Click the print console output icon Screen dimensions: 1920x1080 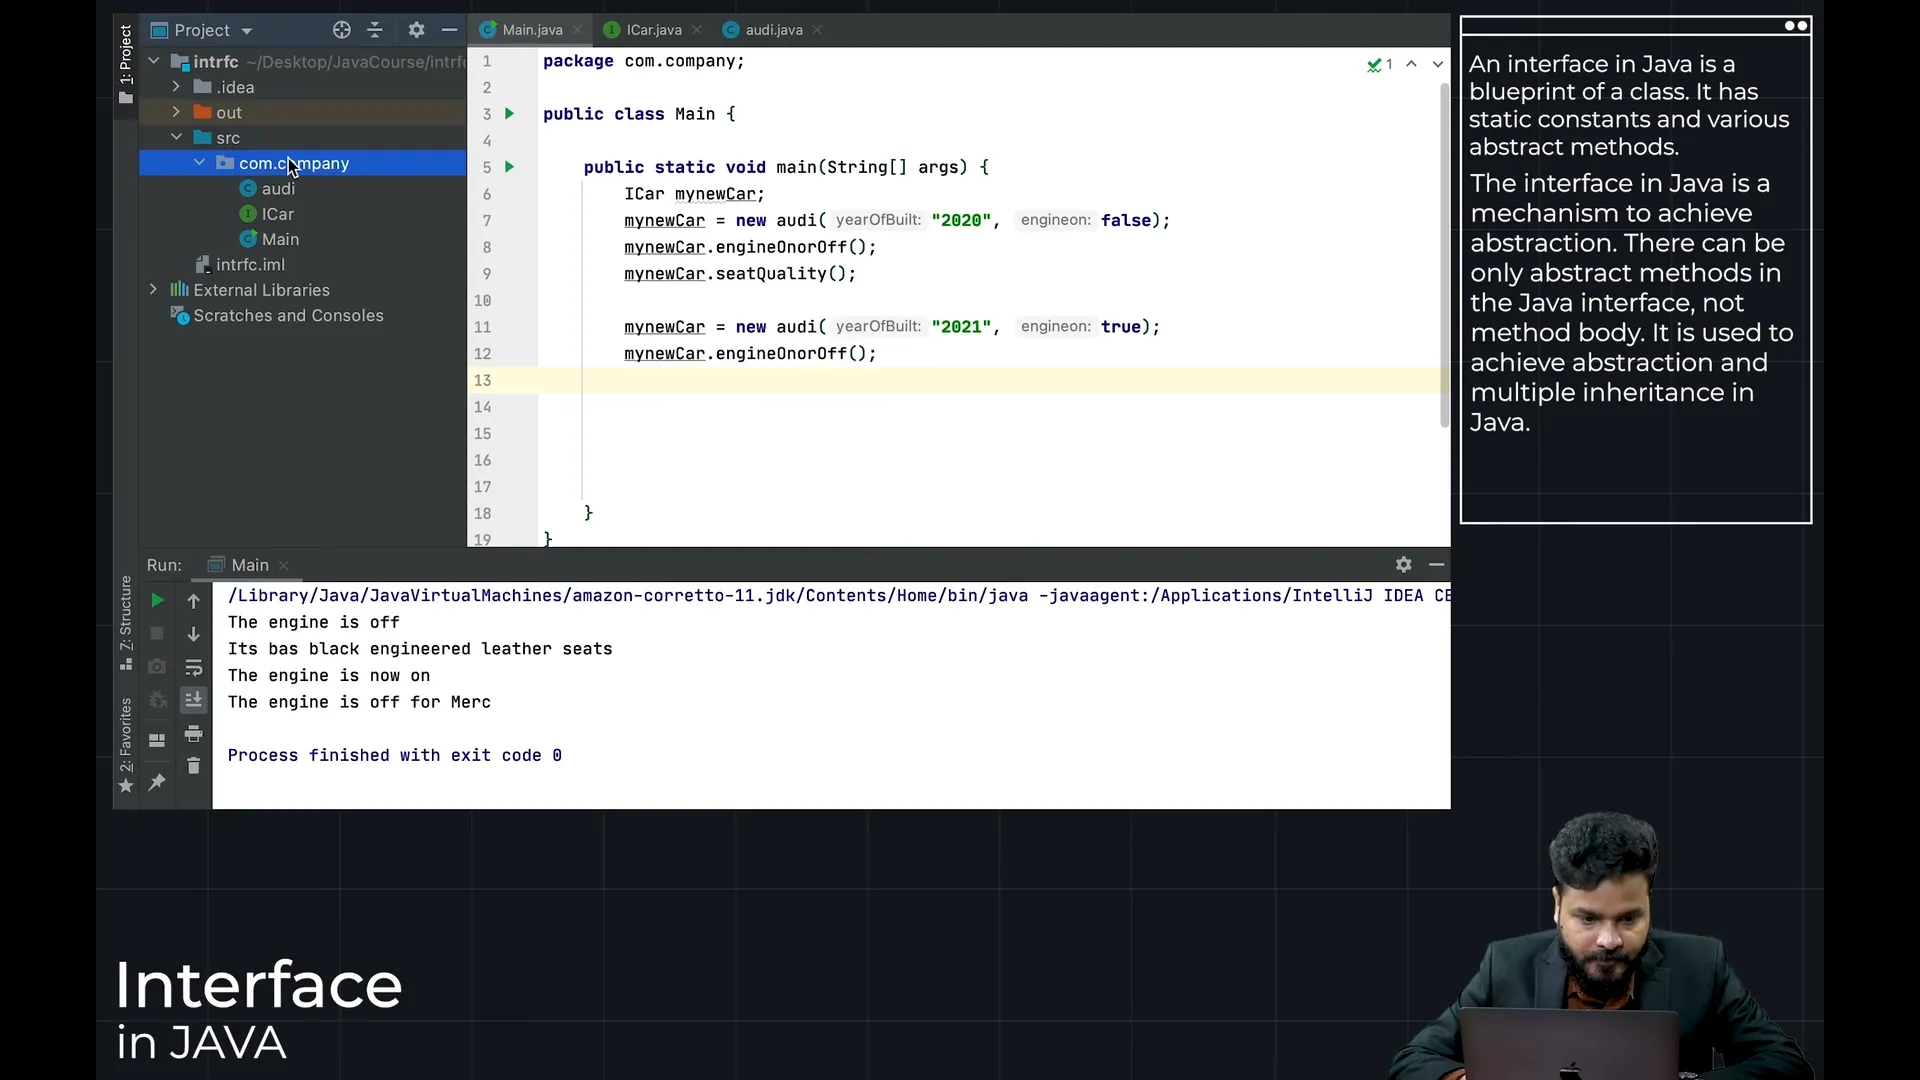pos(193,735)
